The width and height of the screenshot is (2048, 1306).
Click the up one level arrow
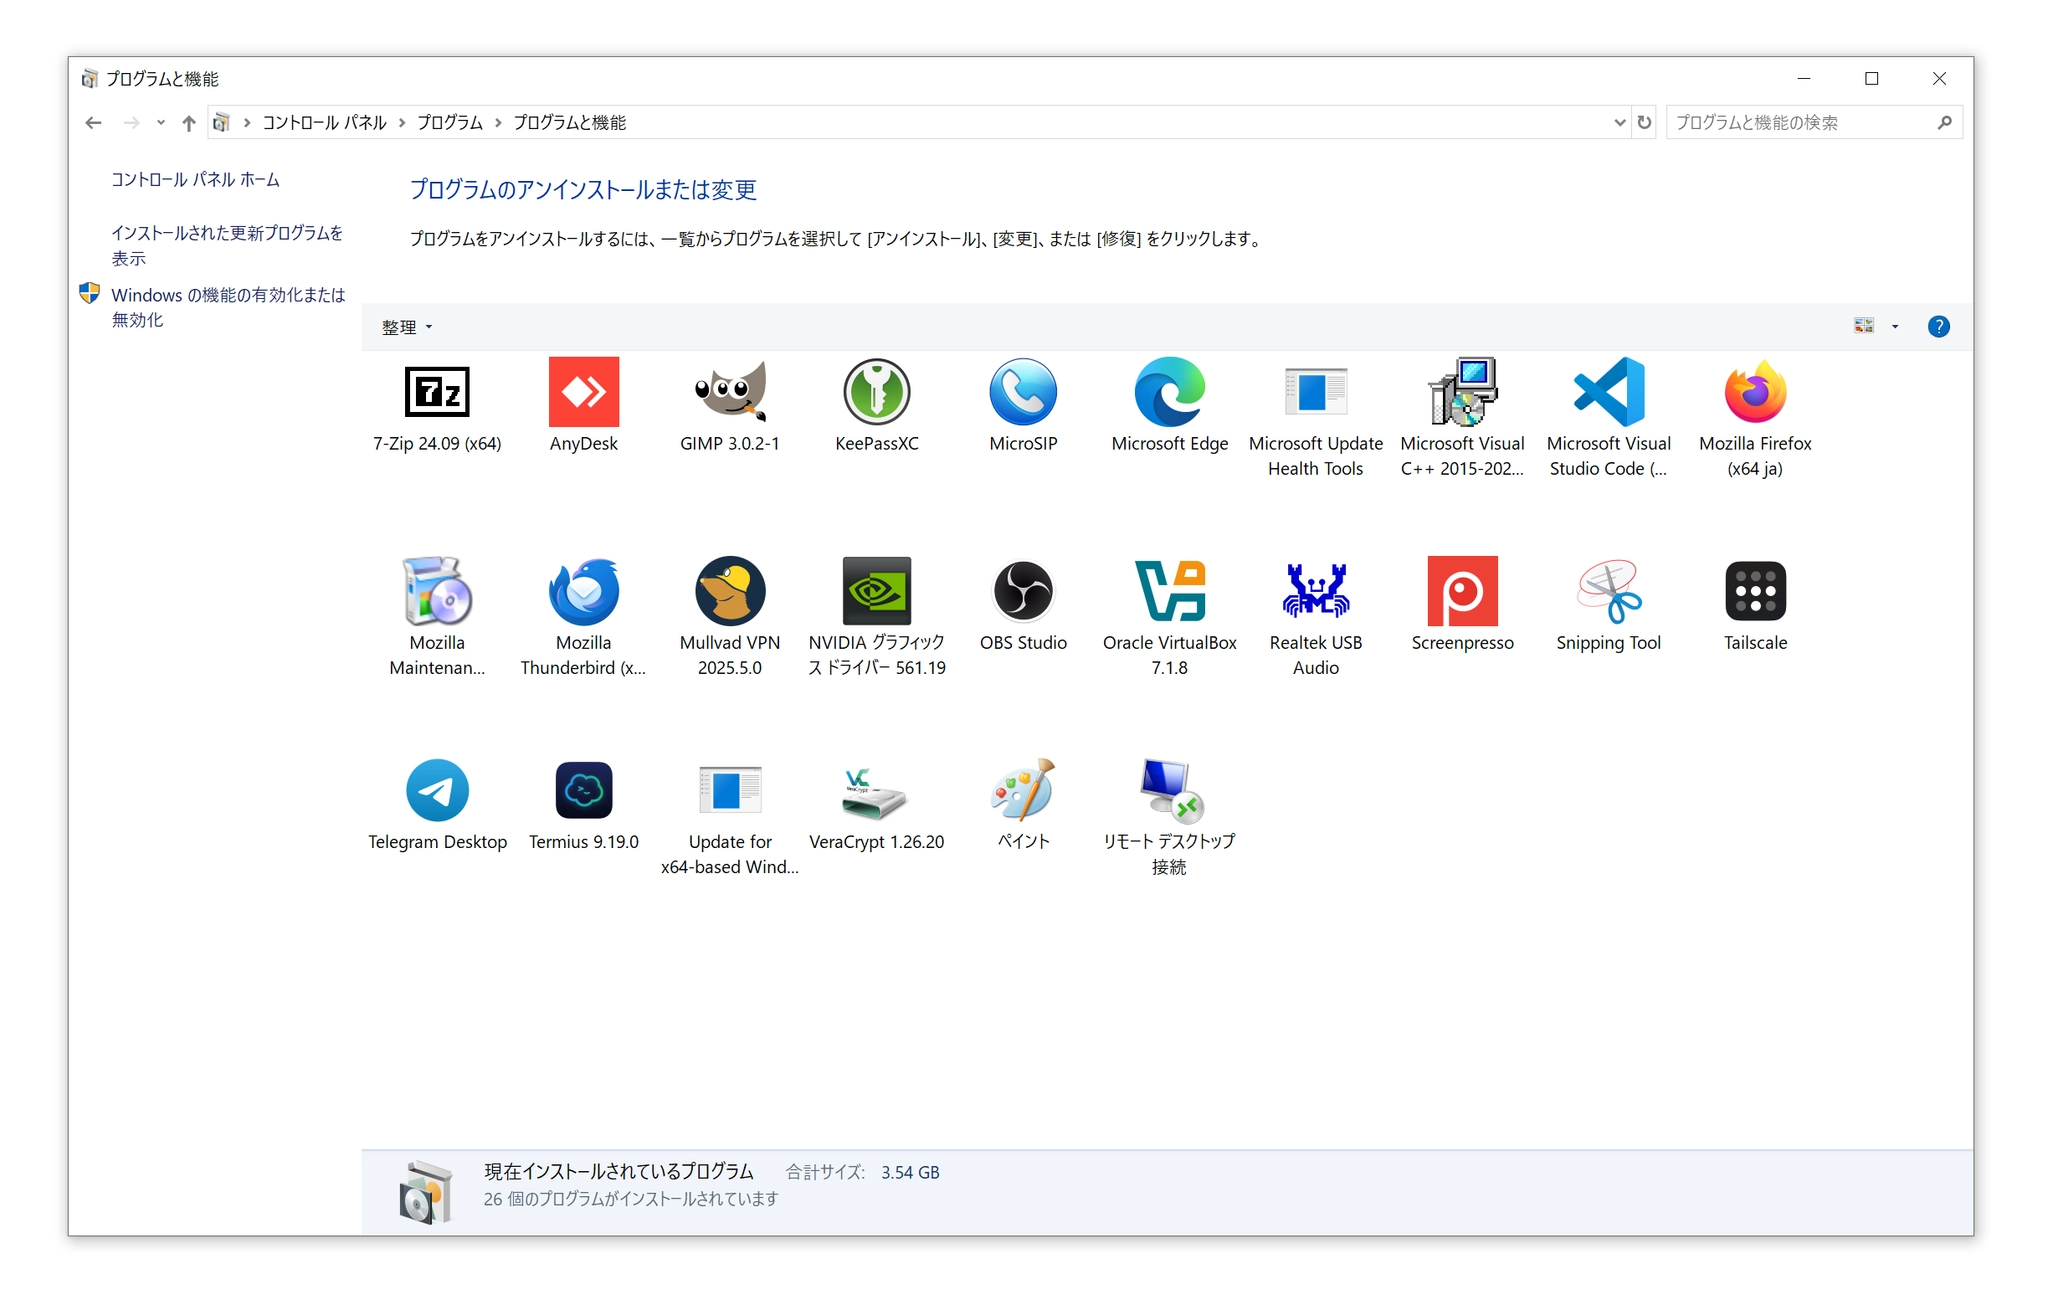click(x=188, y=123)
